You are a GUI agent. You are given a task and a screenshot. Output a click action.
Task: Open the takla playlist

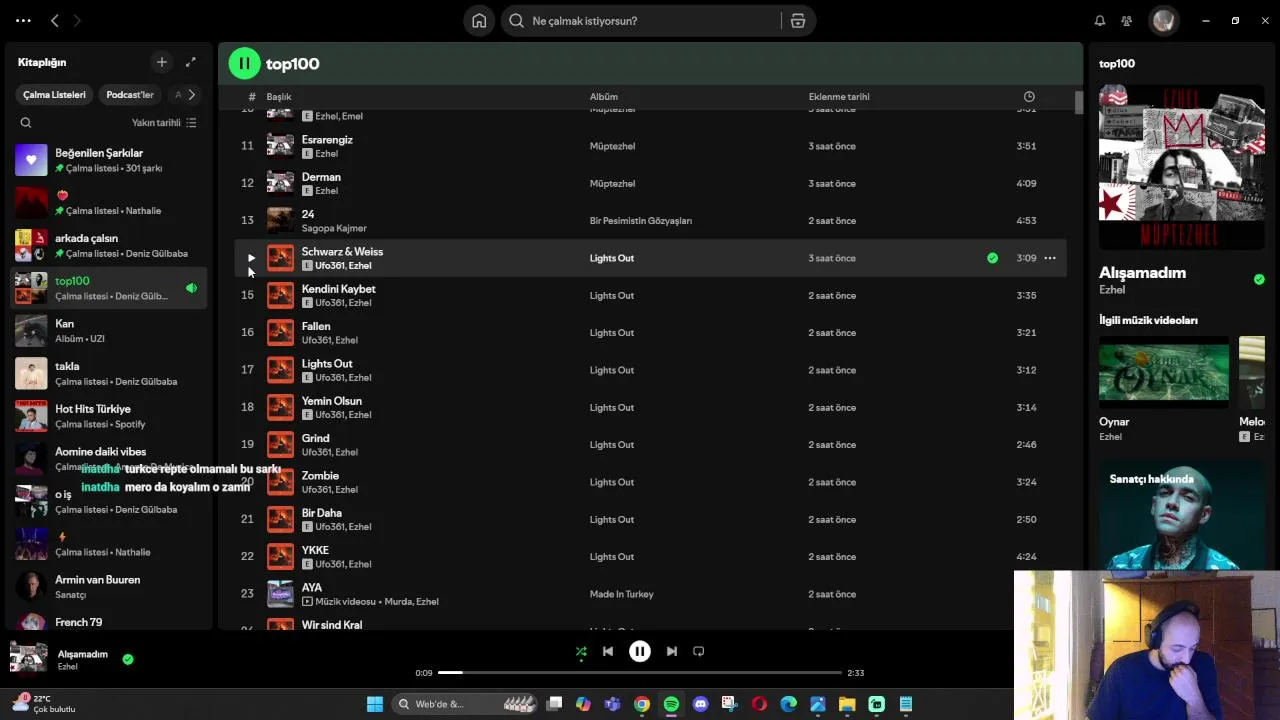point(110,373)
